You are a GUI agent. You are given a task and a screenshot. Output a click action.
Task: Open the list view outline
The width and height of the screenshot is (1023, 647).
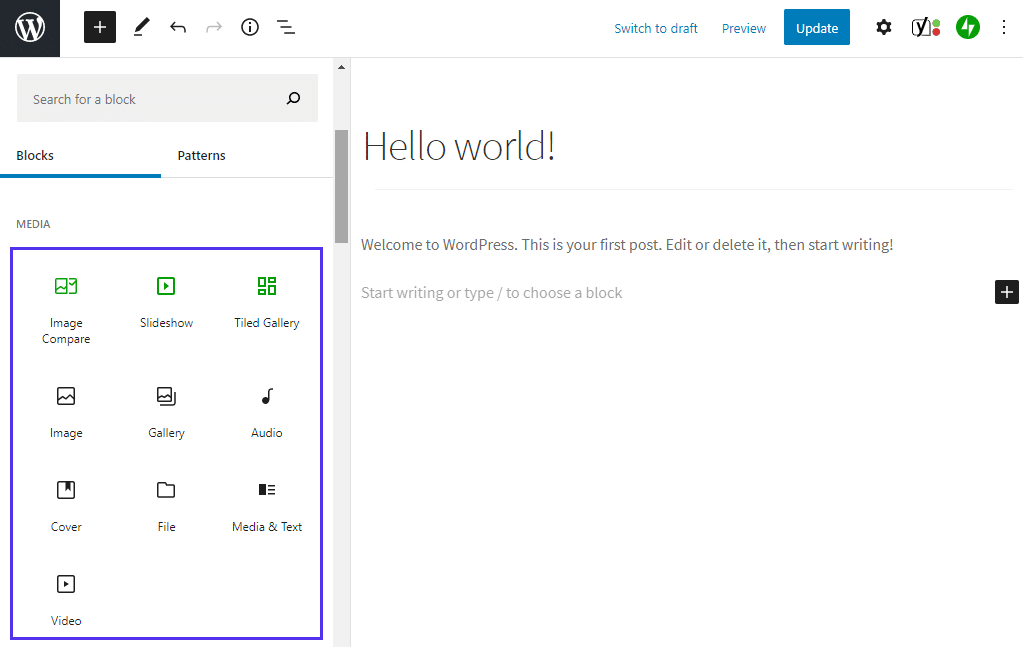pyautogui.click(x=286, y=28)
